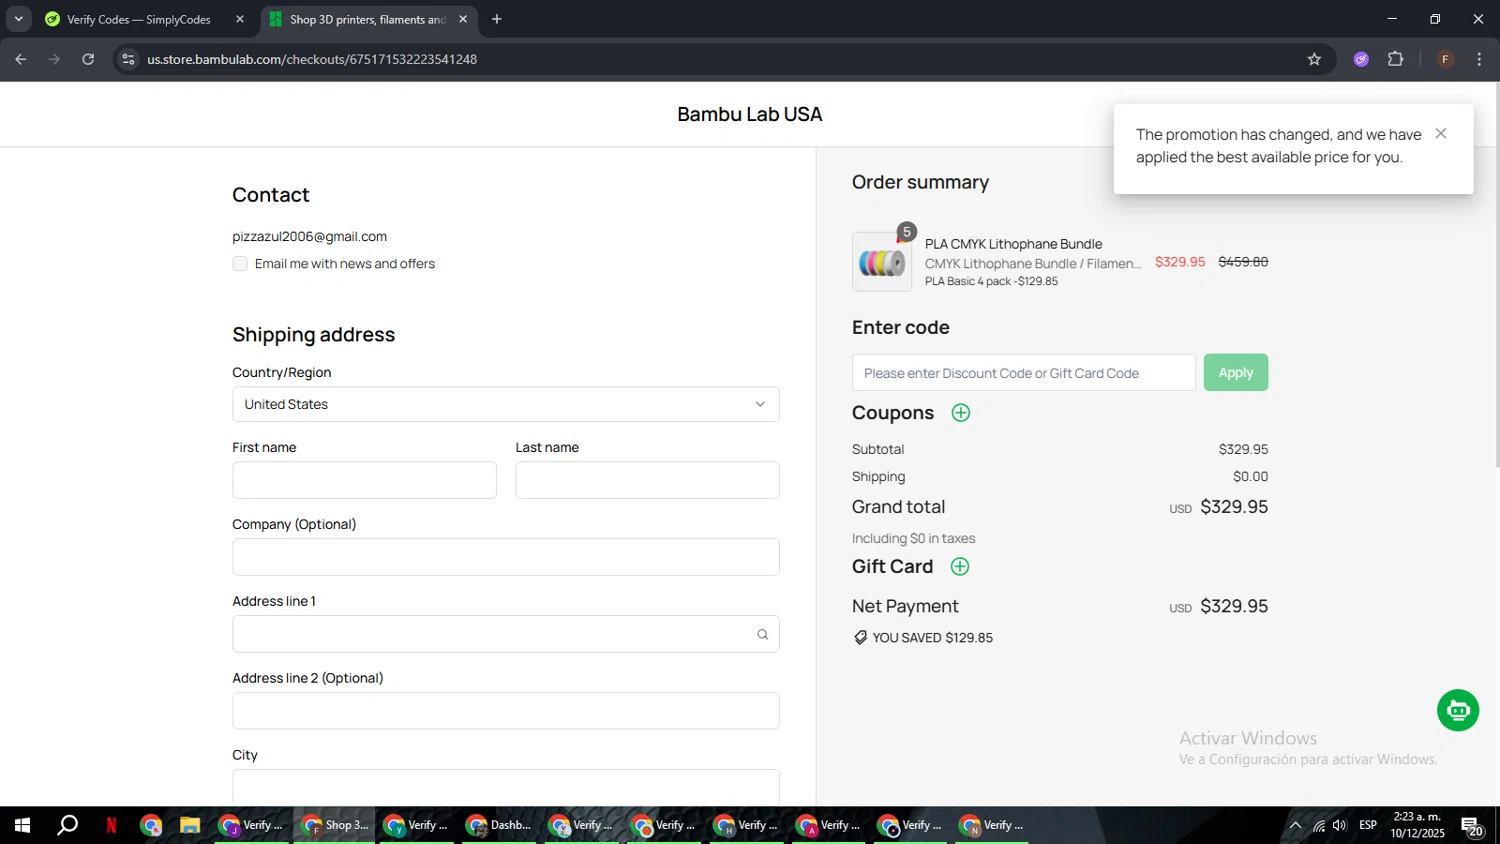
Task: Click the browser address bar URL
Action: (312, 59)
